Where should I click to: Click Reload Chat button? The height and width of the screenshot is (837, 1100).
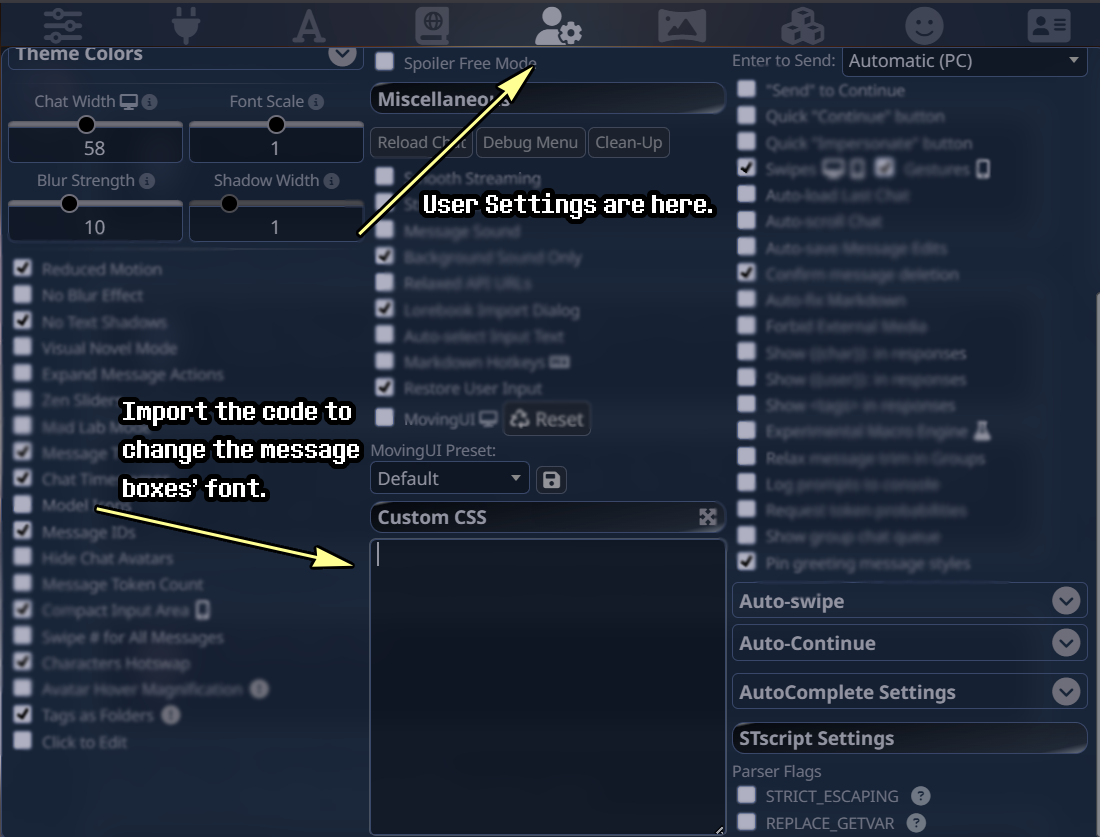(422, 142)
